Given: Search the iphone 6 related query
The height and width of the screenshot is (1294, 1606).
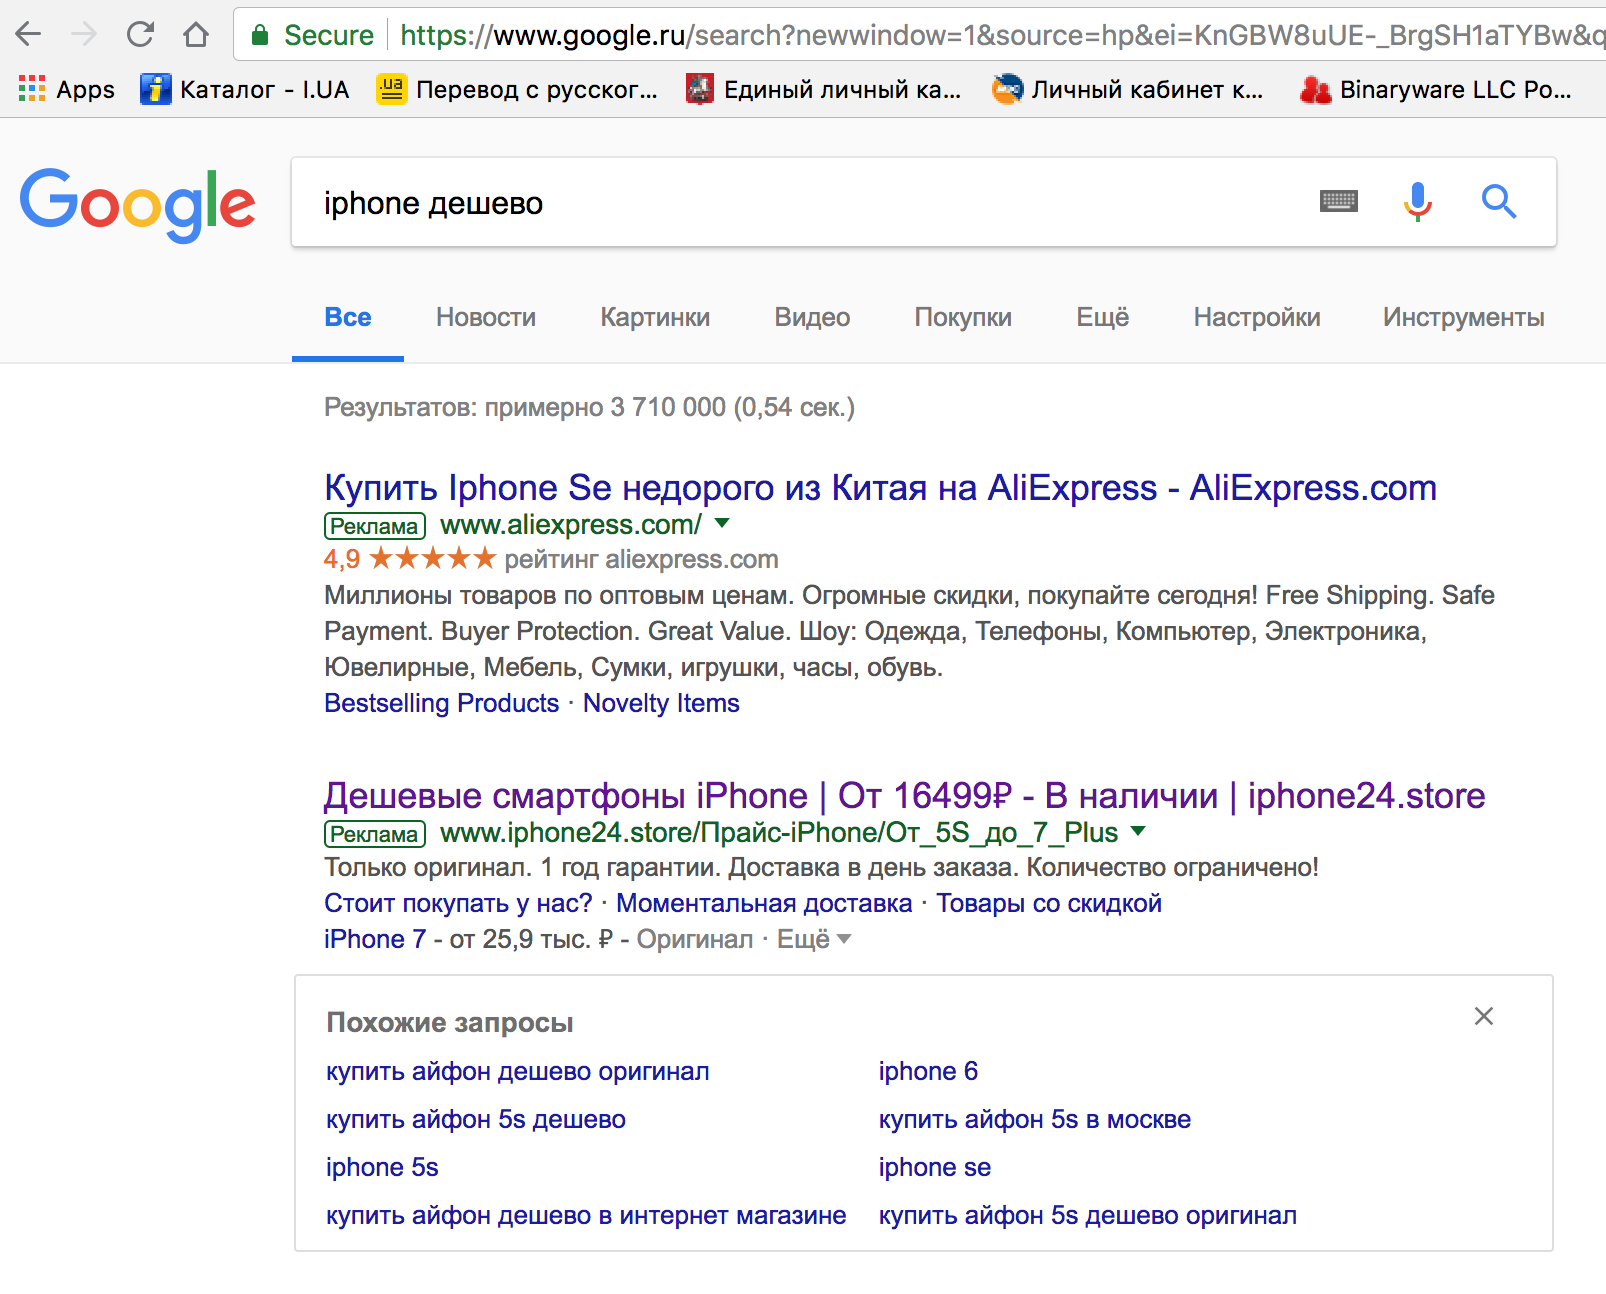Looking at the screenshot, I should point(928,1071).
